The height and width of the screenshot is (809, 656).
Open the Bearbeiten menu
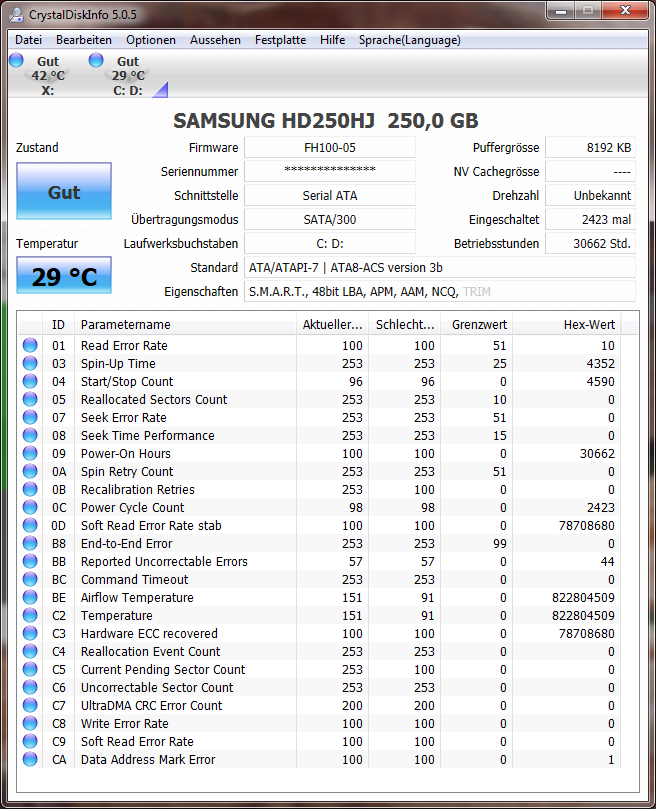pos(84,40)
